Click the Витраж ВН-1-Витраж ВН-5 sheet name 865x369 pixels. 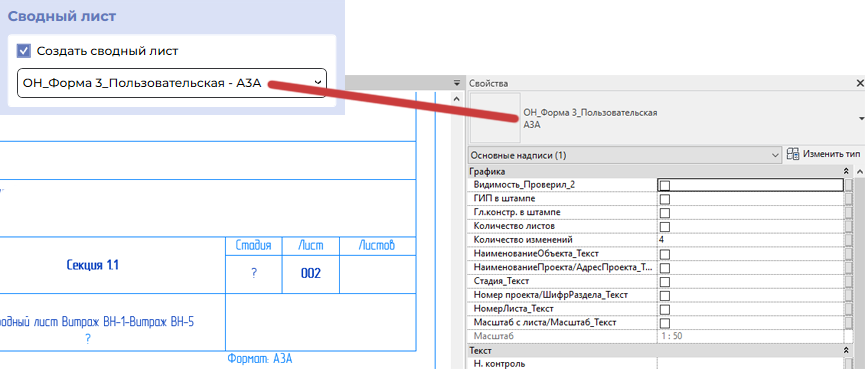(x=128, y=322)
